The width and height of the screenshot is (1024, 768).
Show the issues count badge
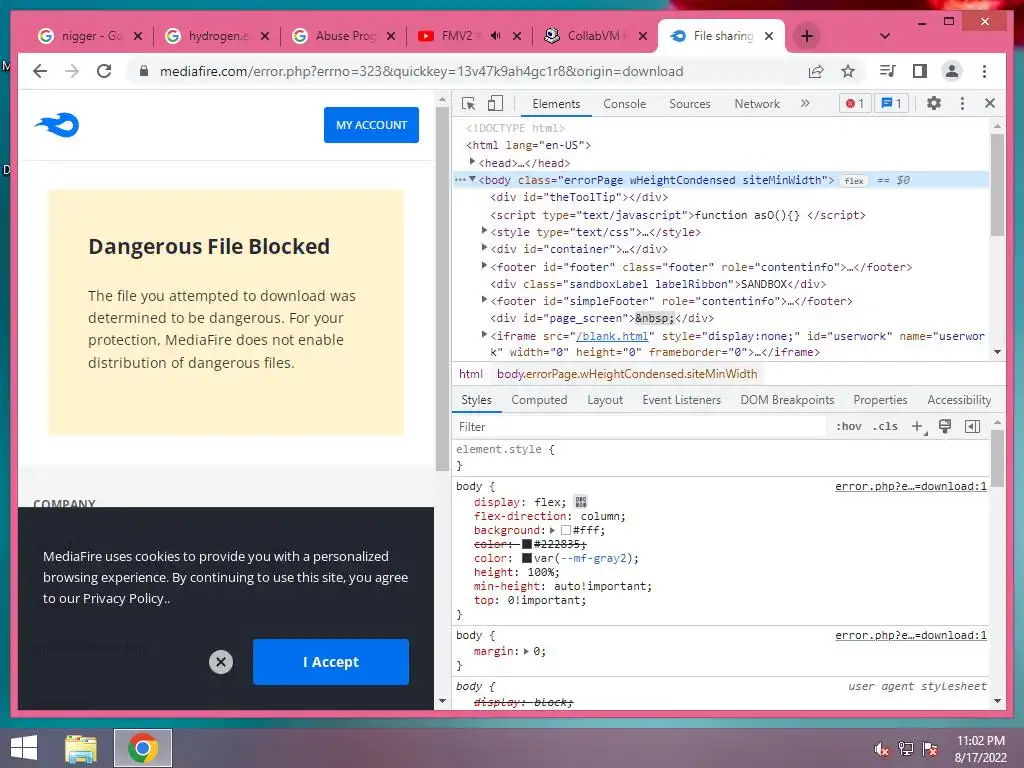[891, 103]
